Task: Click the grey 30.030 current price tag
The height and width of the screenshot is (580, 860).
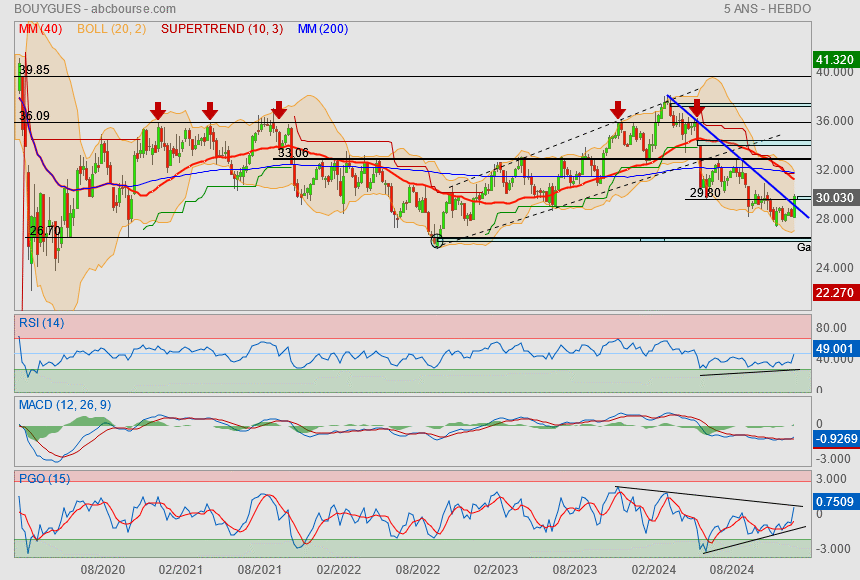Action: (835, 198)
